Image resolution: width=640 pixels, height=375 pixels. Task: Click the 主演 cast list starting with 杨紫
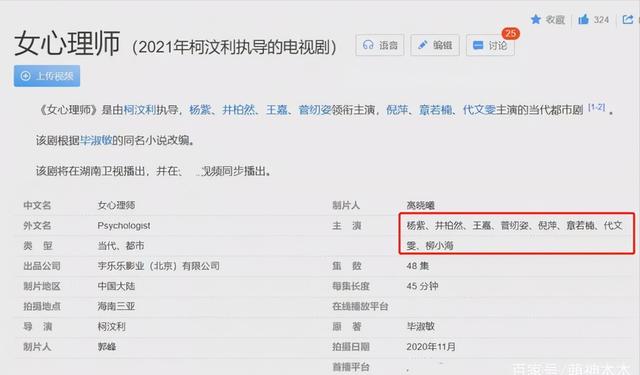[515, 235]
